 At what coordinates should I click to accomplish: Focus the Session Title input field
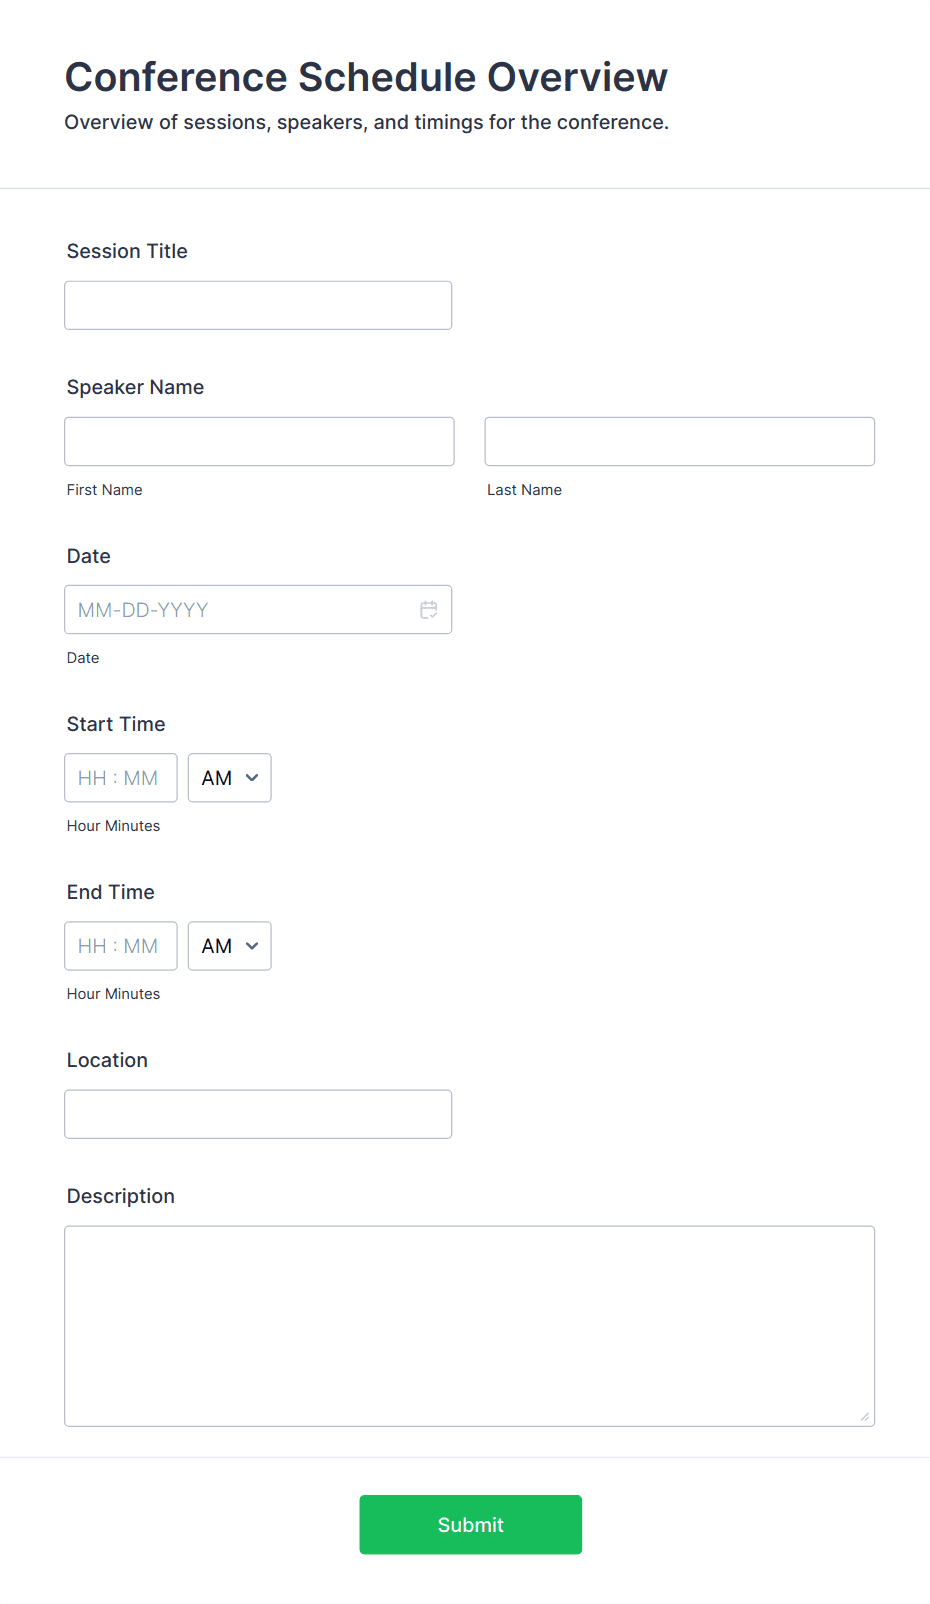coord(258,306)
